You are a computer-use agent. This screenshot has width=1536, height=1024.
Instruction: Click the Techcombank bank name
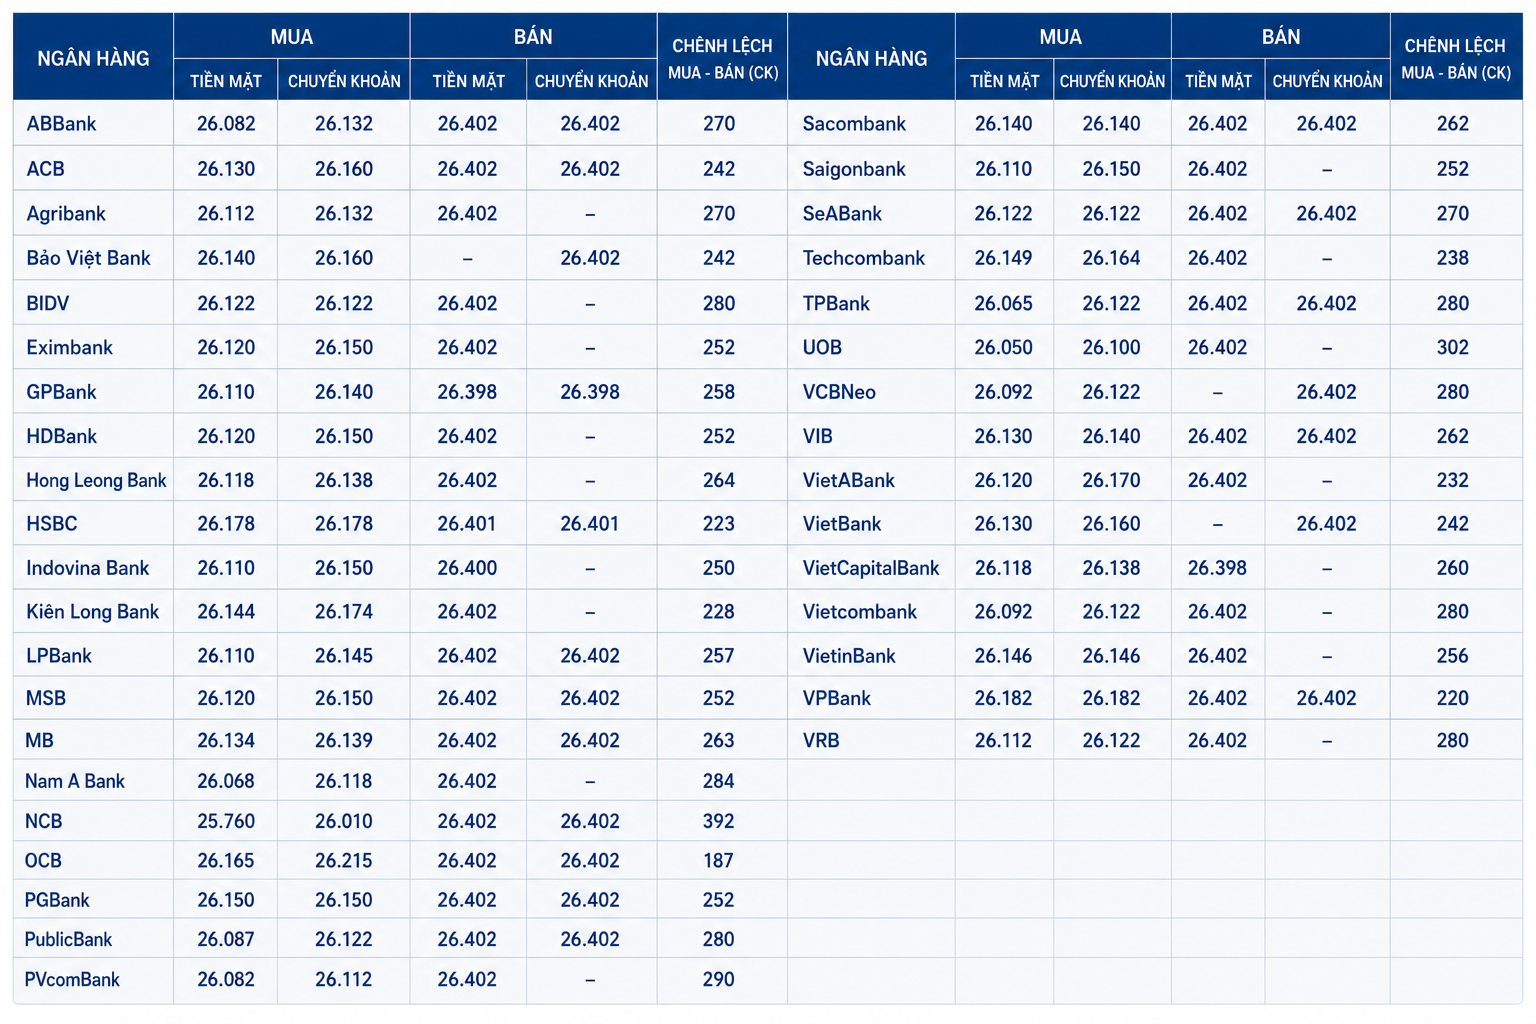(x=864, y=258)
